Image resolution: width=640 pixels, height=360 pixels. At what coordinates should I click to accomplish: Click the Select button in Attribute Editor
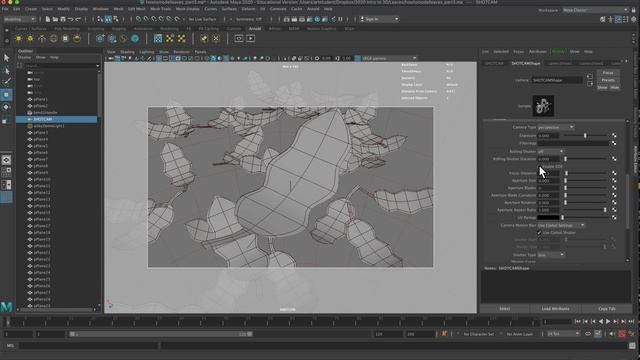pos(504,309)
